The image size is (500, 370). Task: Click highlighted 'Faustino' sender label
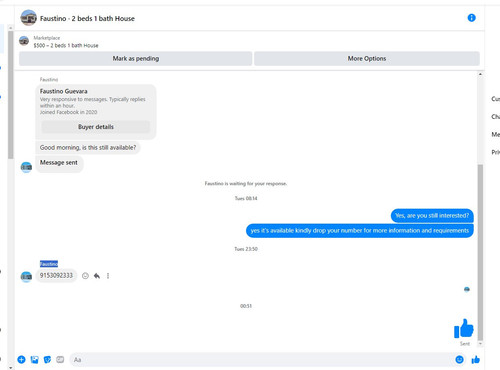(x=49, y=264)
